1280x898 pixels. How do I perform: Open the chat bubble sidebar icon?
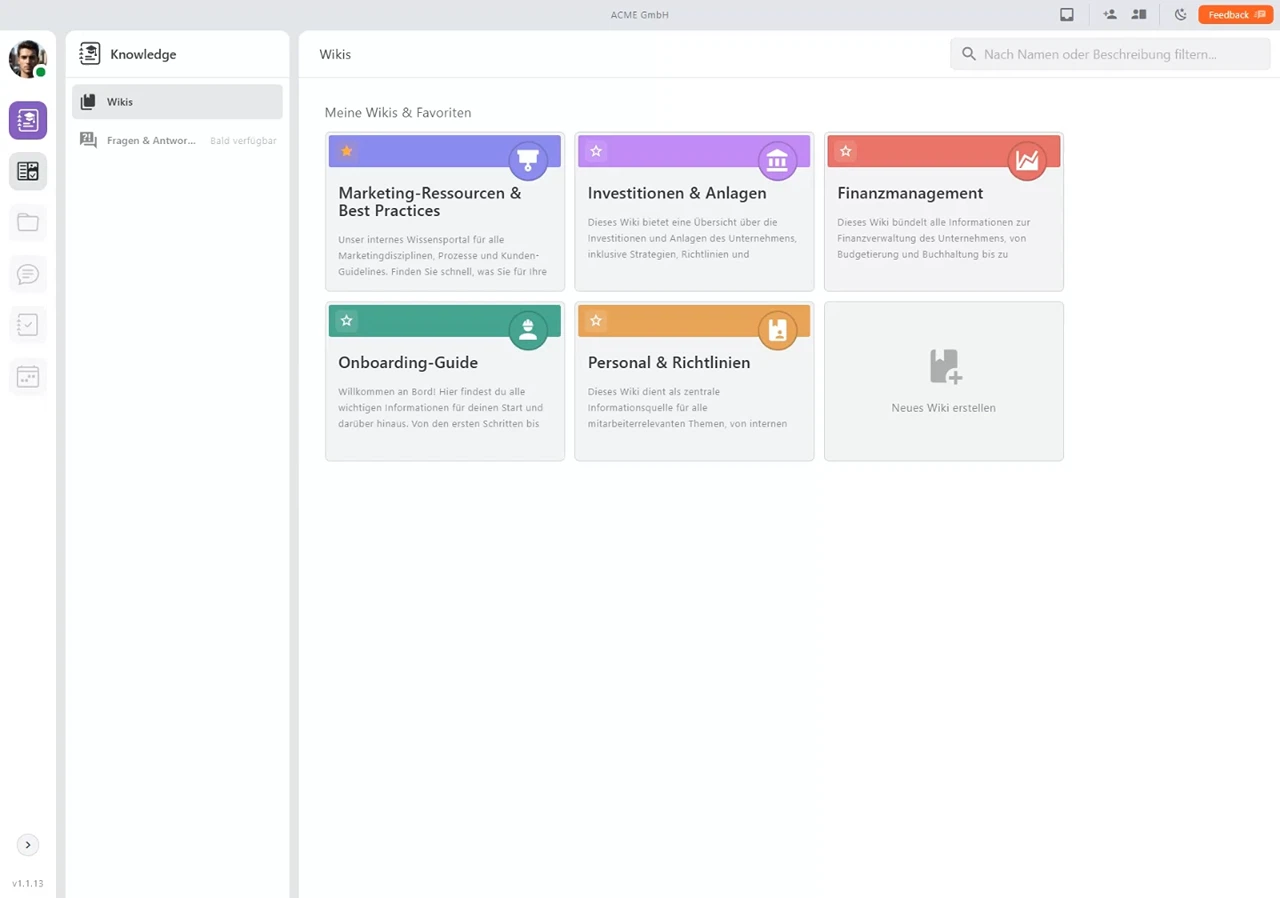click(x=28, y=274)
